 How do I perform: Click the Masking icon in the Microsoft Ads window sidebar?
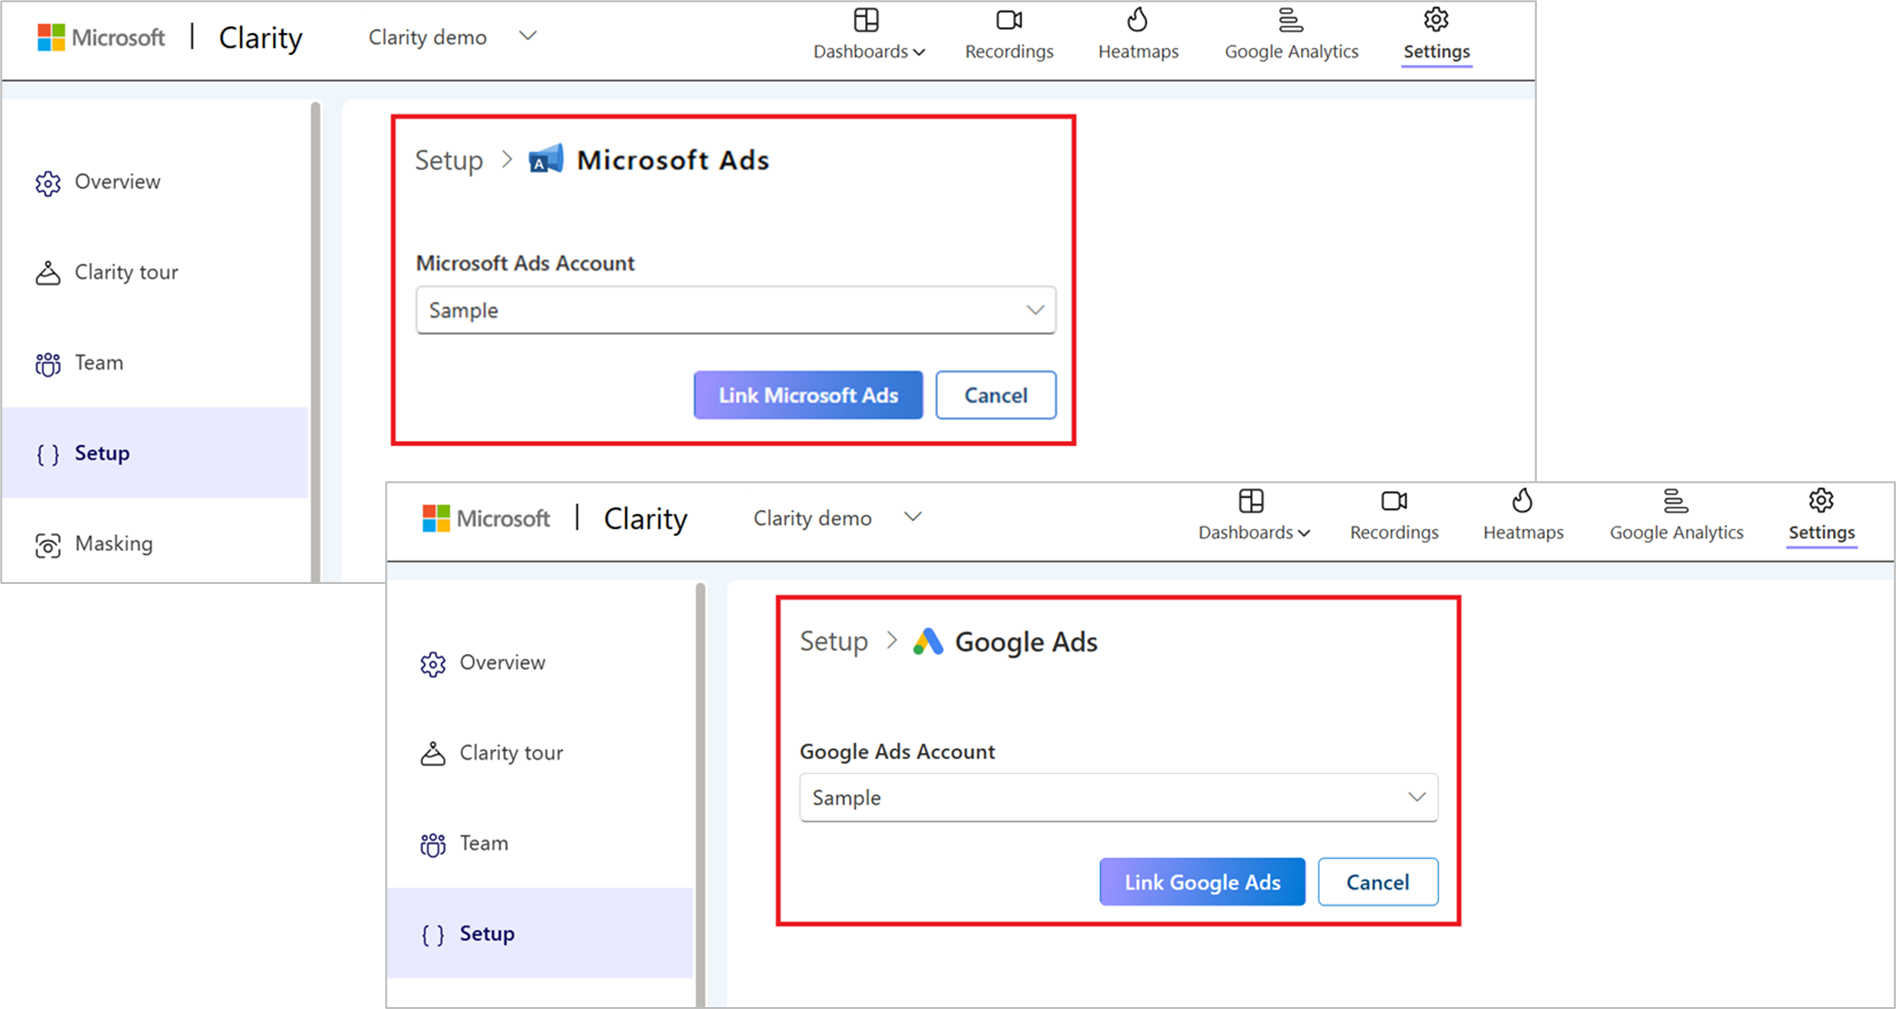coord(48,545)
